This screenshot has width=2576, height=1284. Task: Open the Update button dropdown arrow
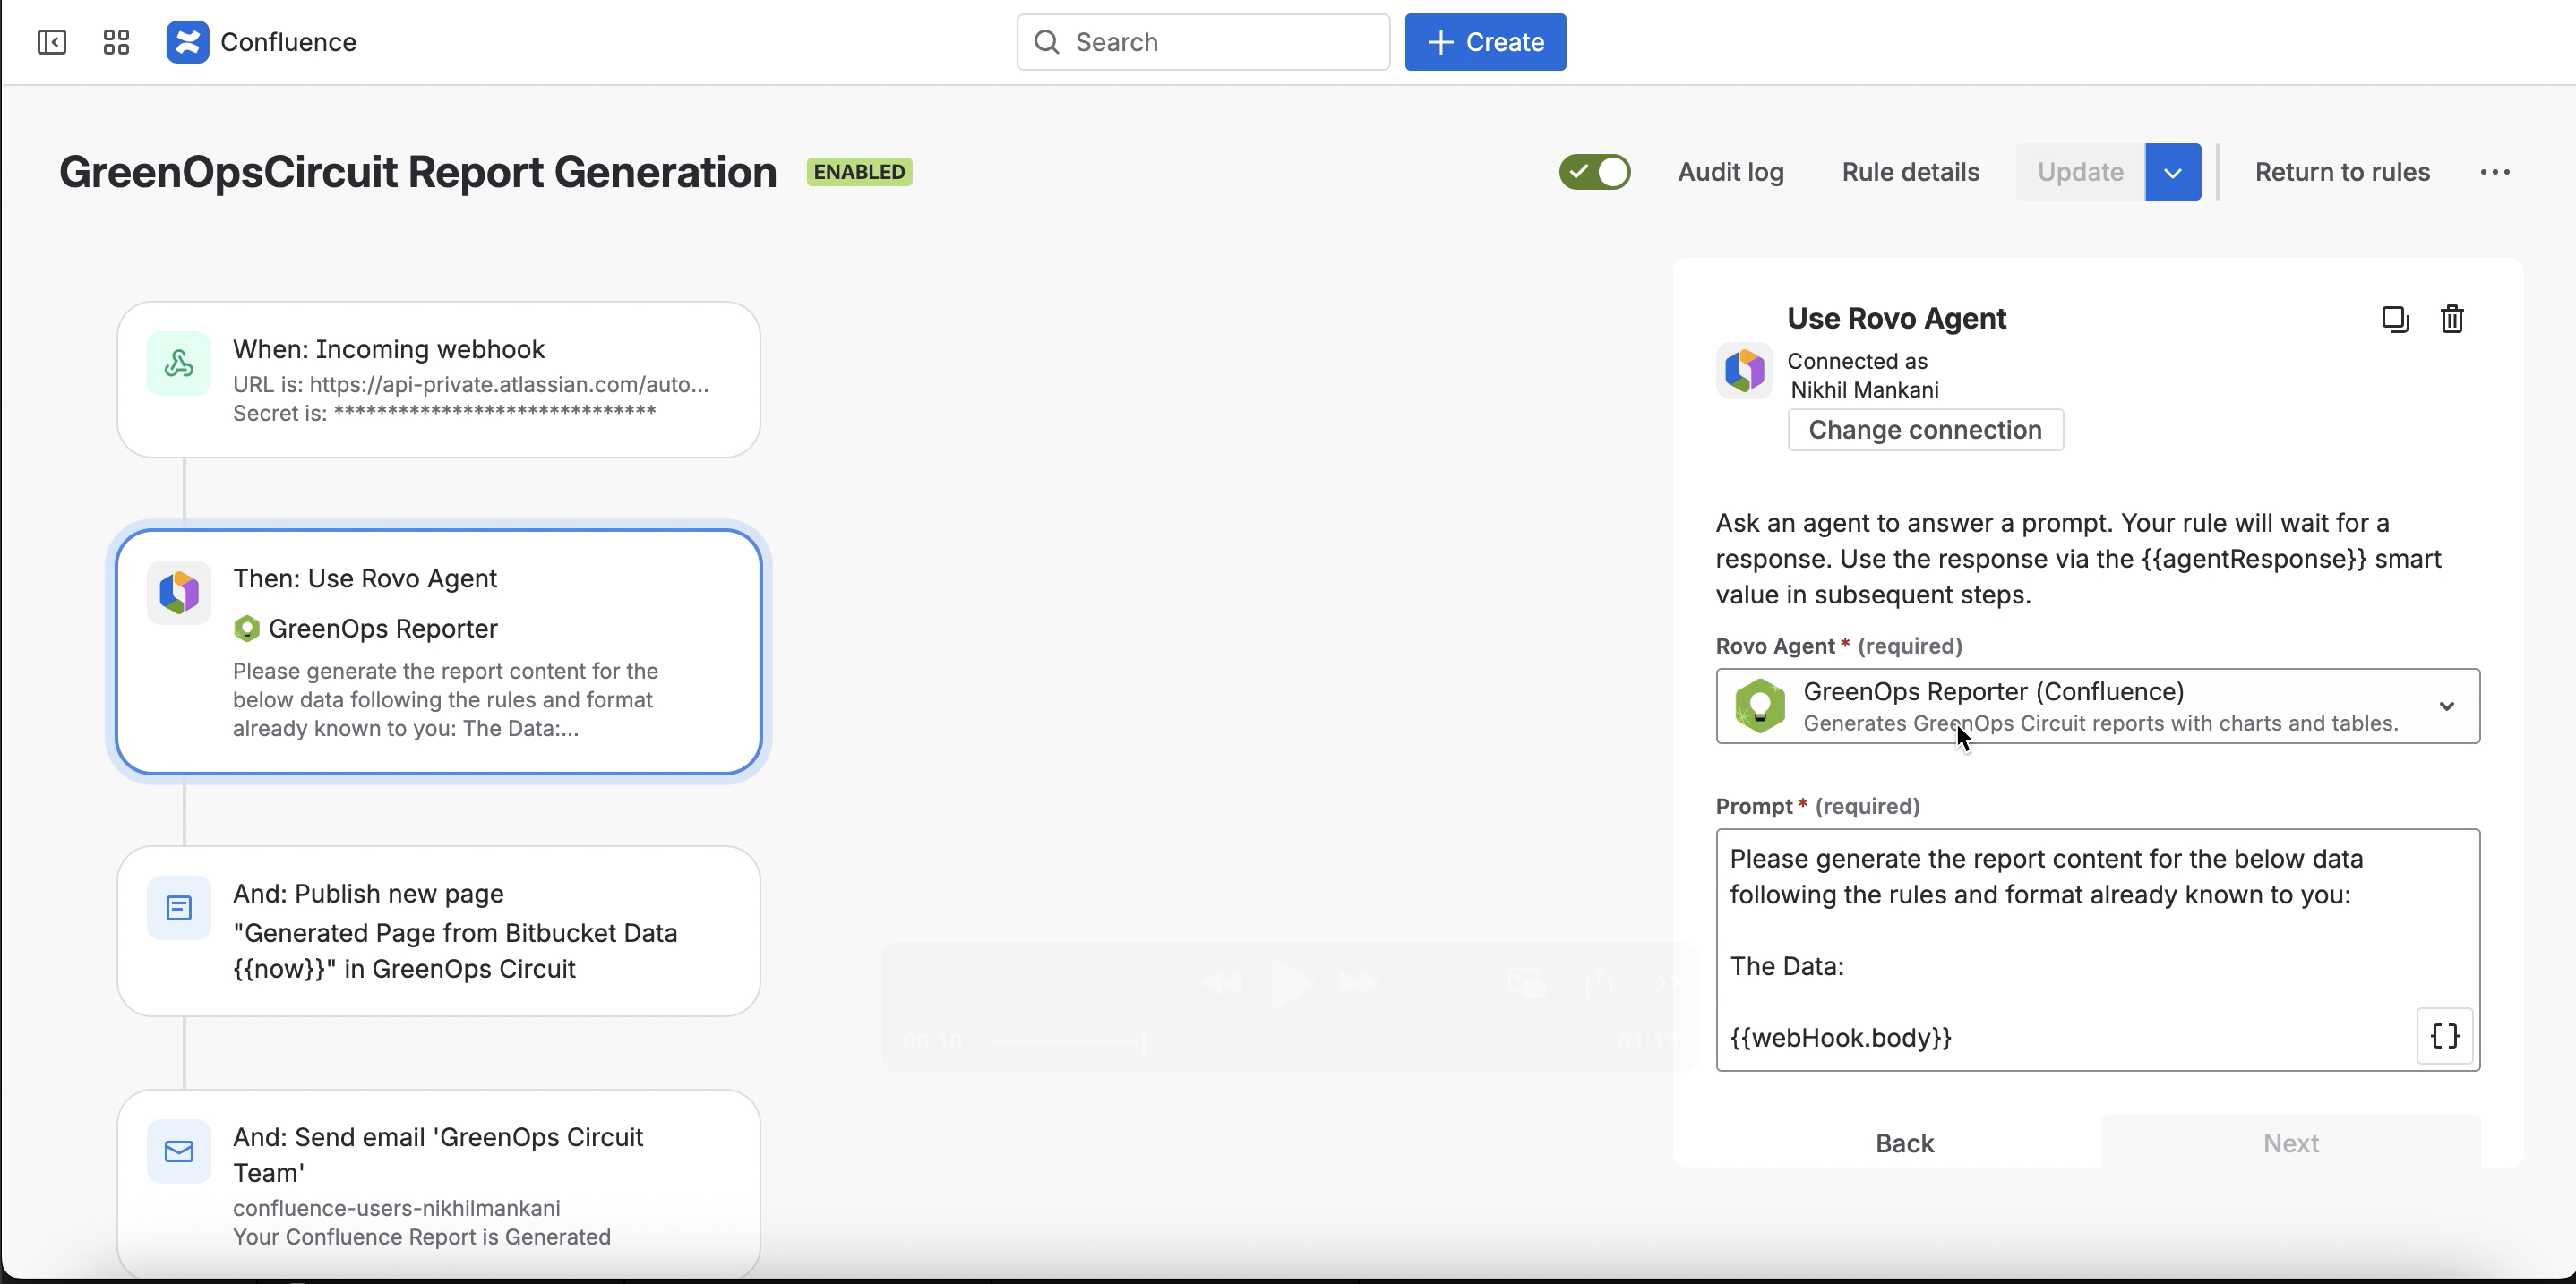(x=2172, y=172)
